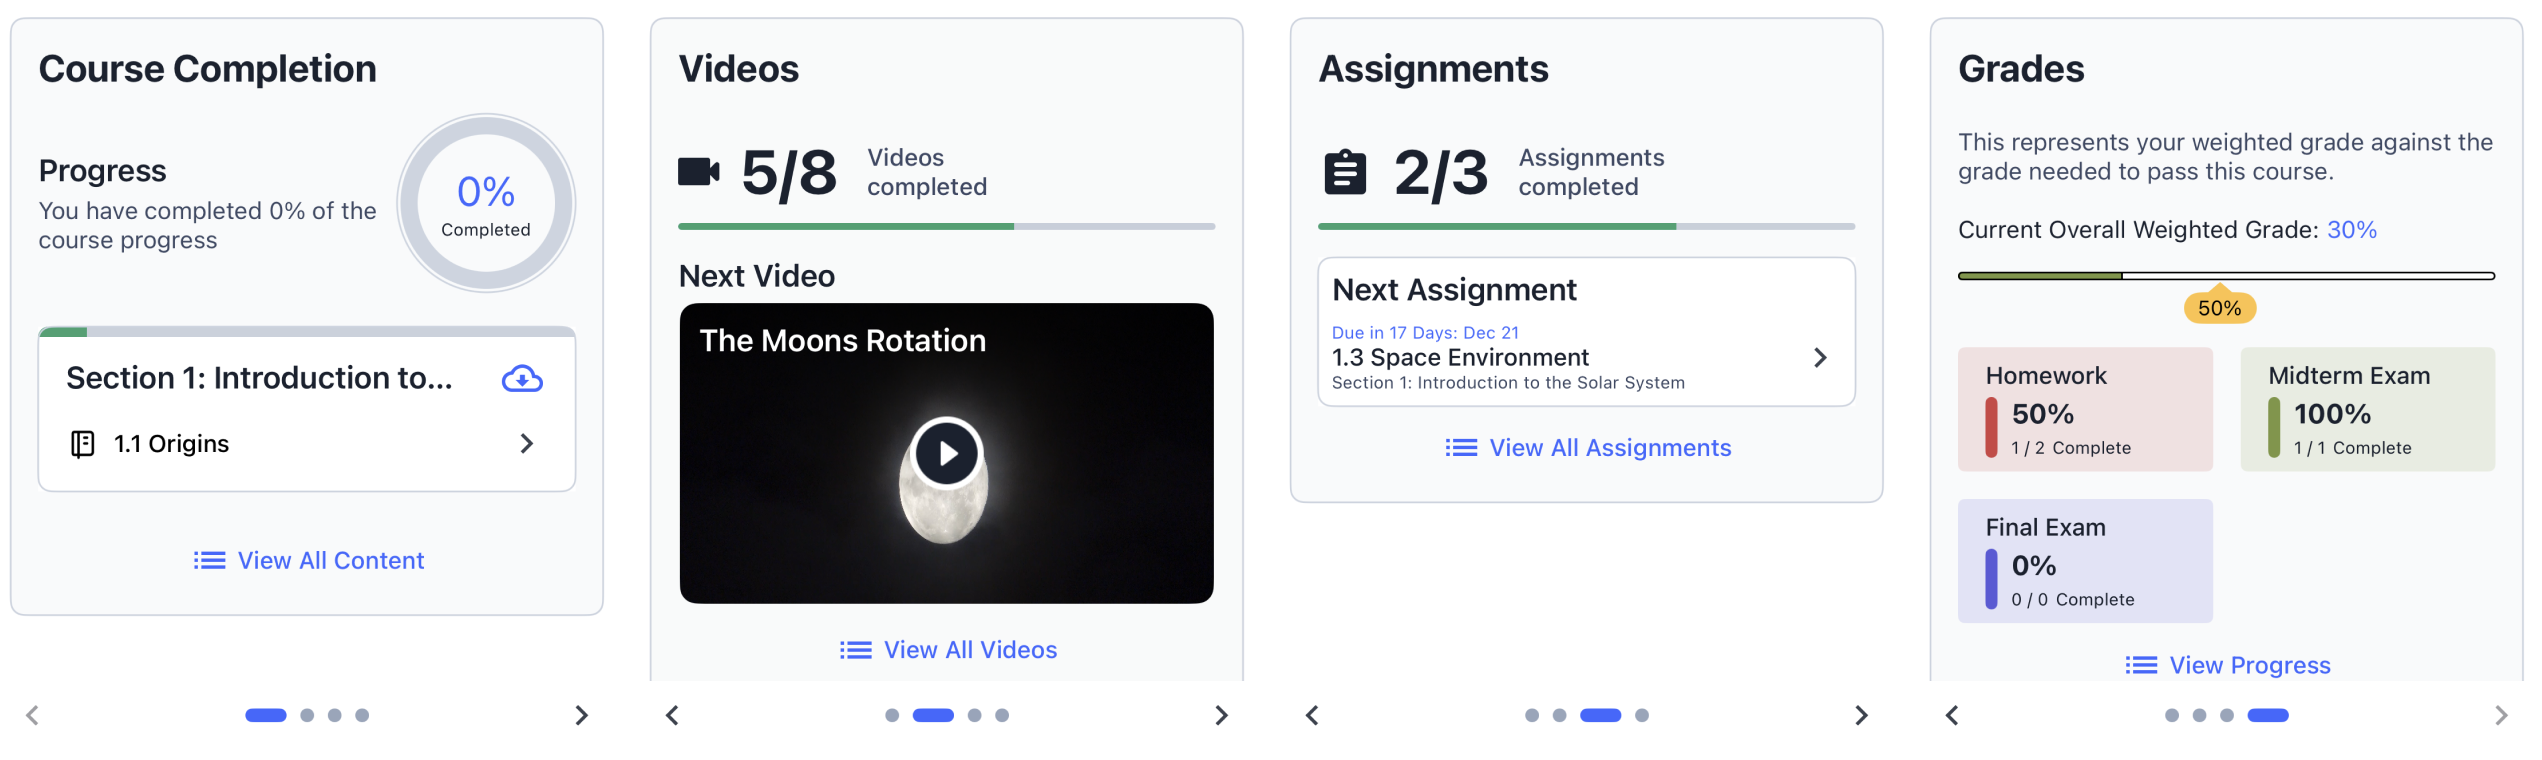Click the 50% passing grade marker
Screen dimensions: 2542x760
(x=2219, y=308)
